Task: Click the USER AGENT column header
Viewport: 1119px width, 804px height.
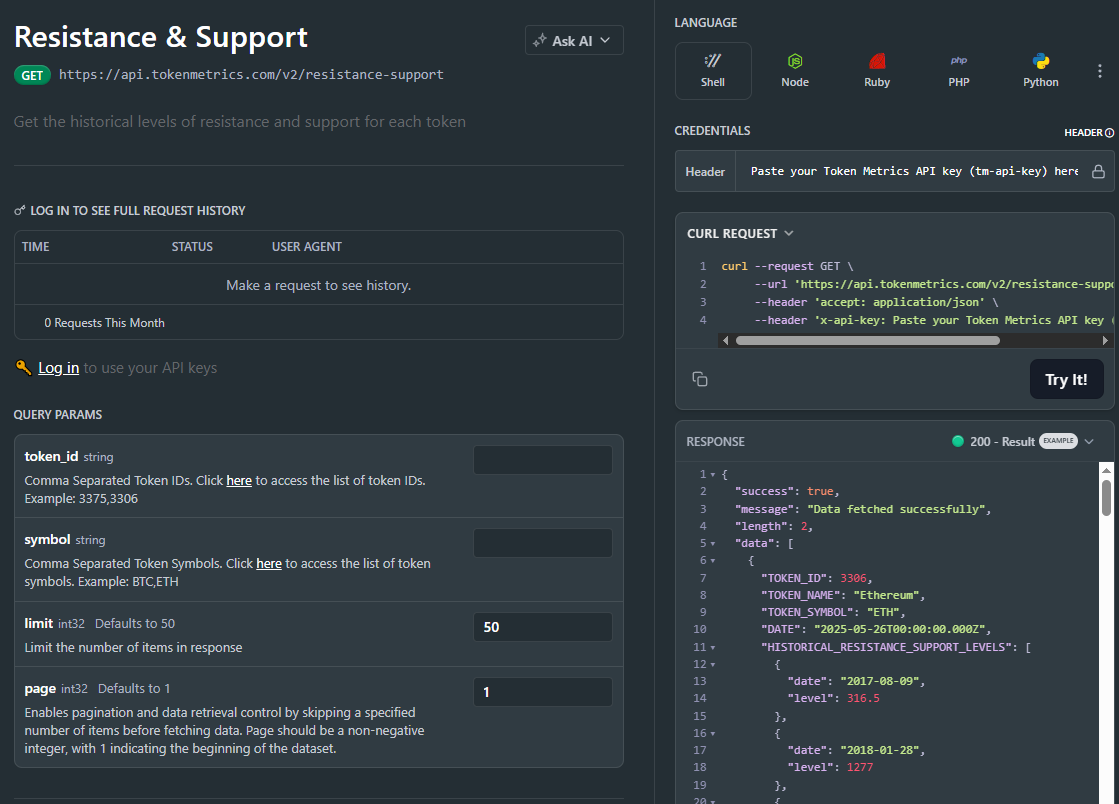Action: point(307,247)
